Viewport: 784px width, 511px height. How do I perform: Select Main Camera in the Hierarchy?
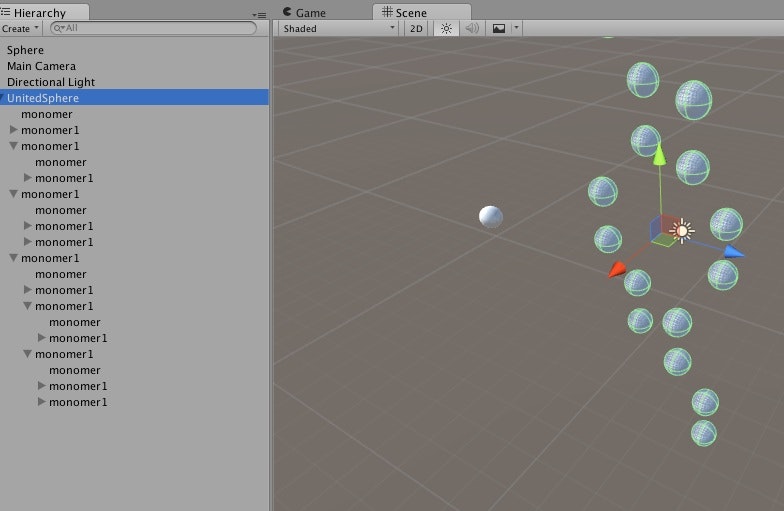(42, 66)
